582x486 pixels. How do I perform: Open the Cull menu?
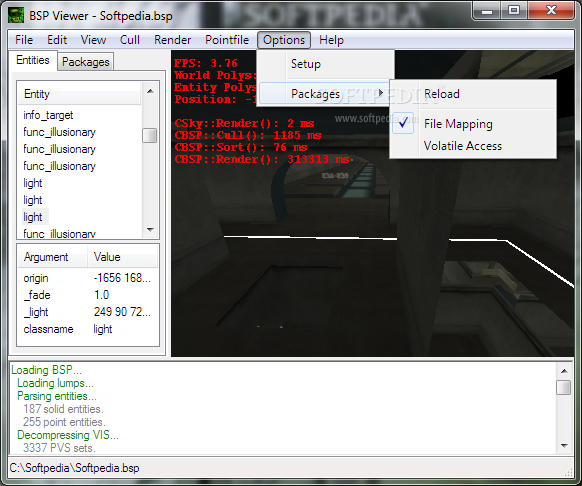tap(130, 40)
